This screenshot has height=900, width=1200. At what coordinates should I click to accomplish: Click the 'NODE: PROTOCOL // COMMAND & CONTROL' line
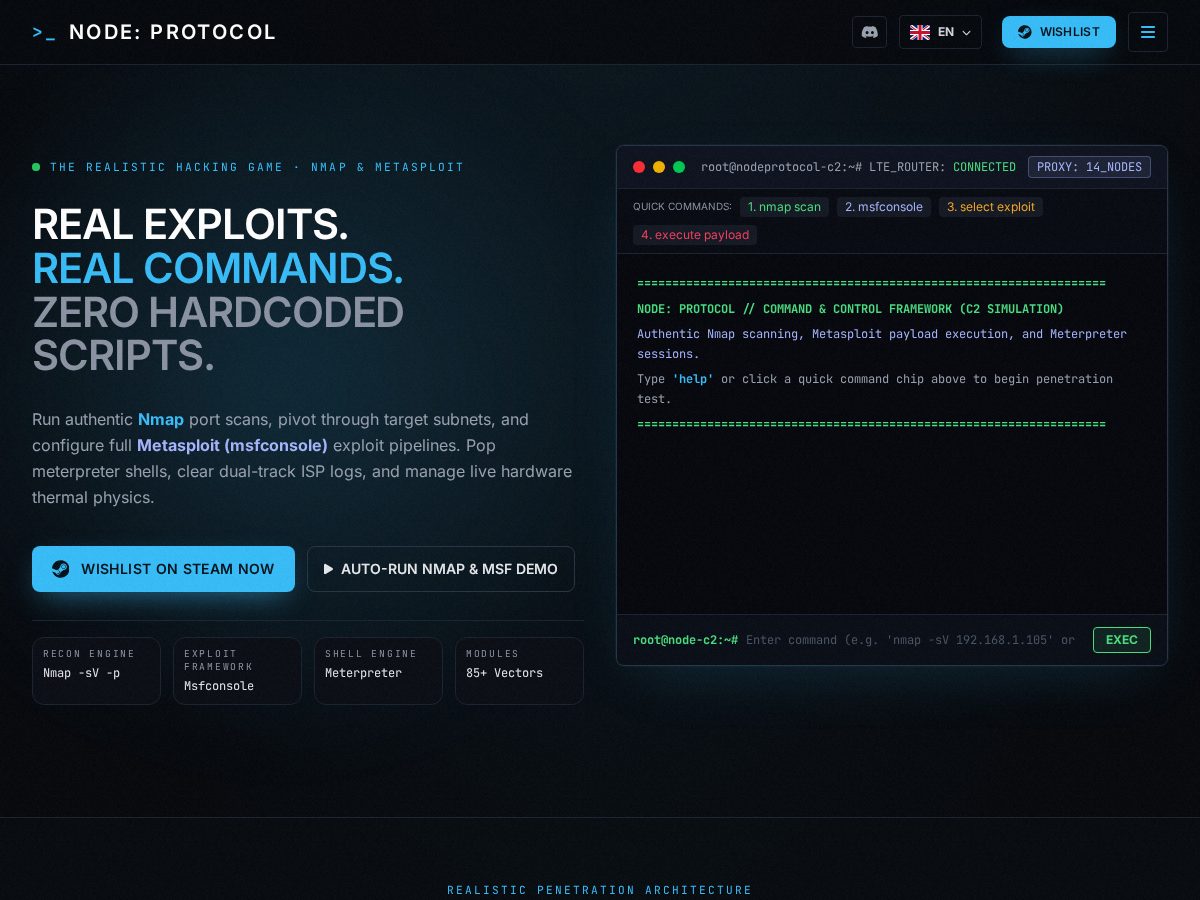tap(850, 309)
